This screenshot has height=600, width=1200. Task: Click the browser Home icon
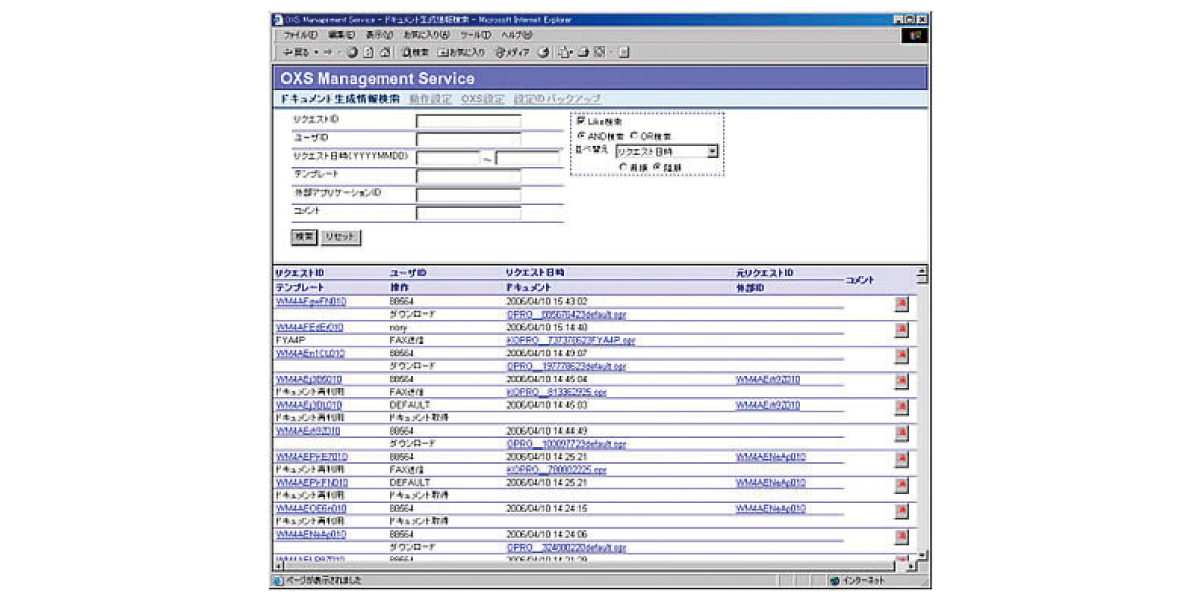coord(384,52)
